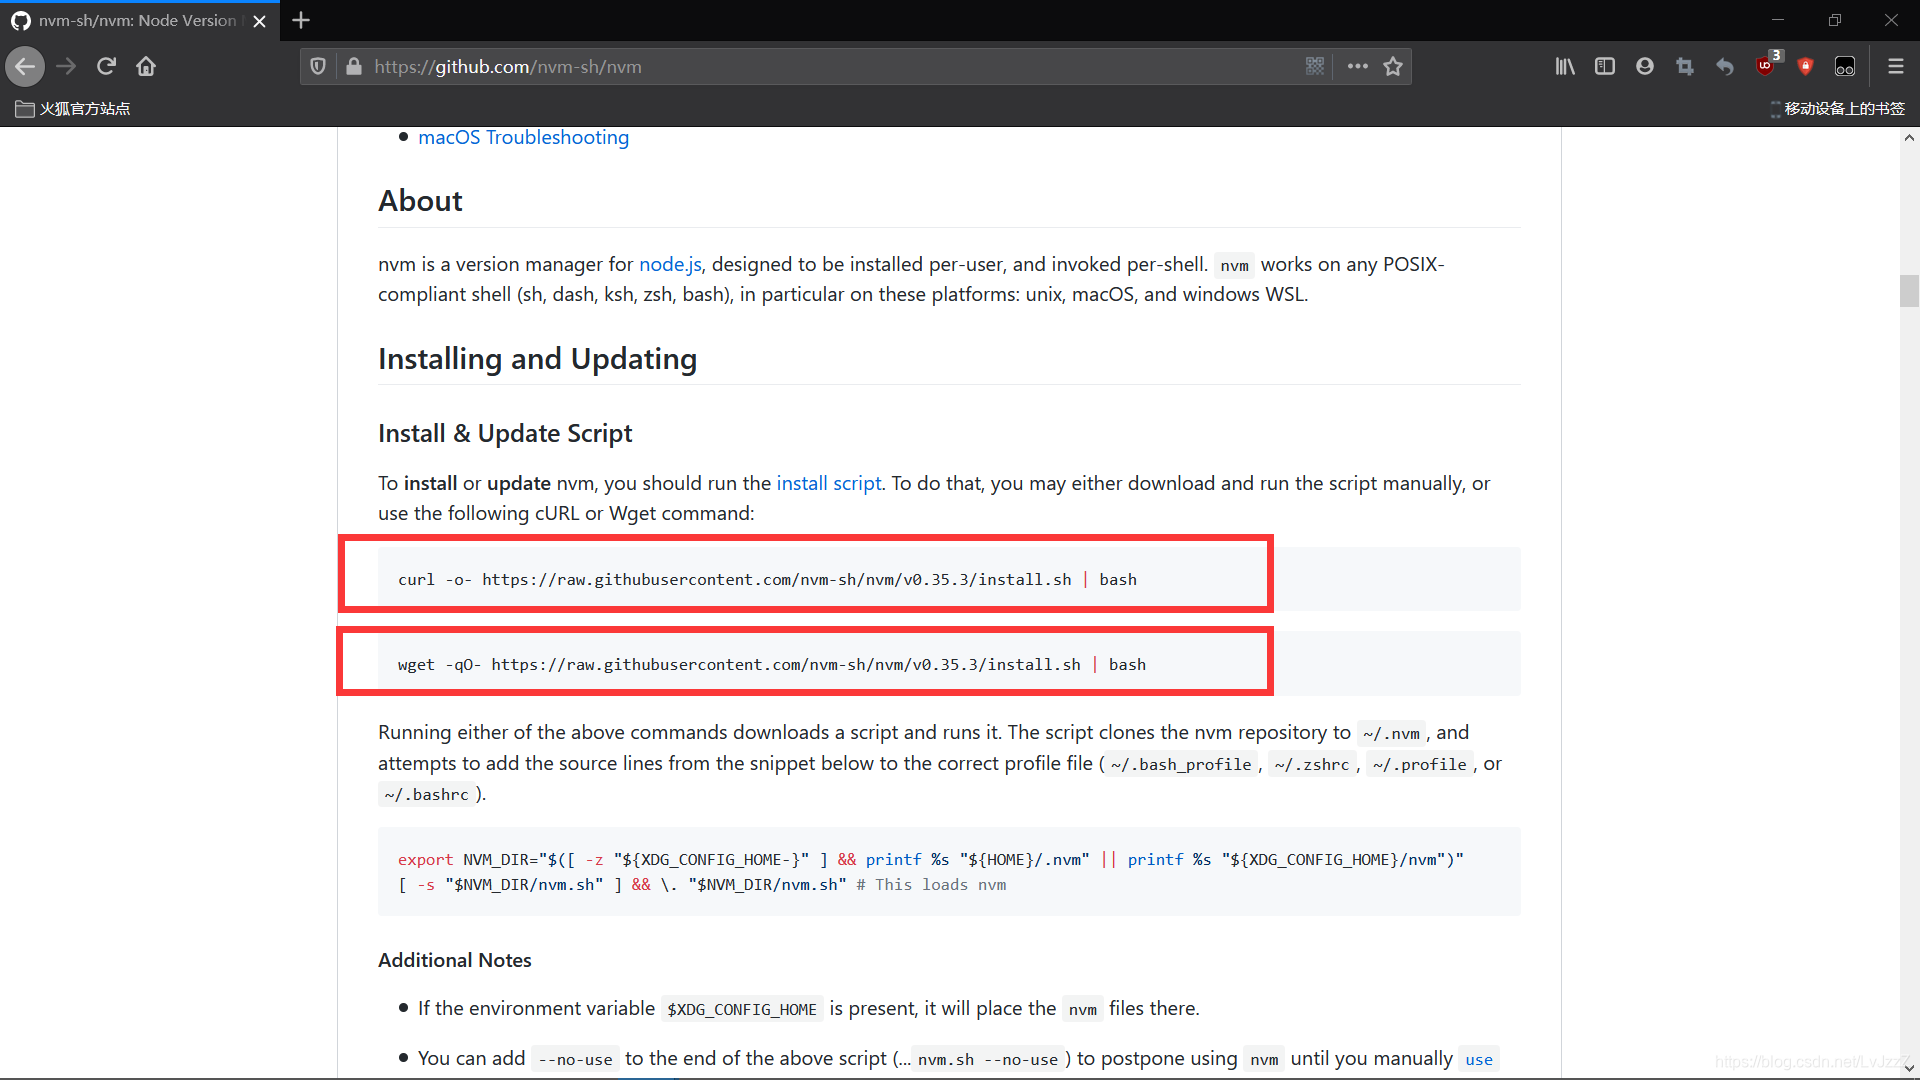Toggle the sidebar panel icon

(1605, 66)
